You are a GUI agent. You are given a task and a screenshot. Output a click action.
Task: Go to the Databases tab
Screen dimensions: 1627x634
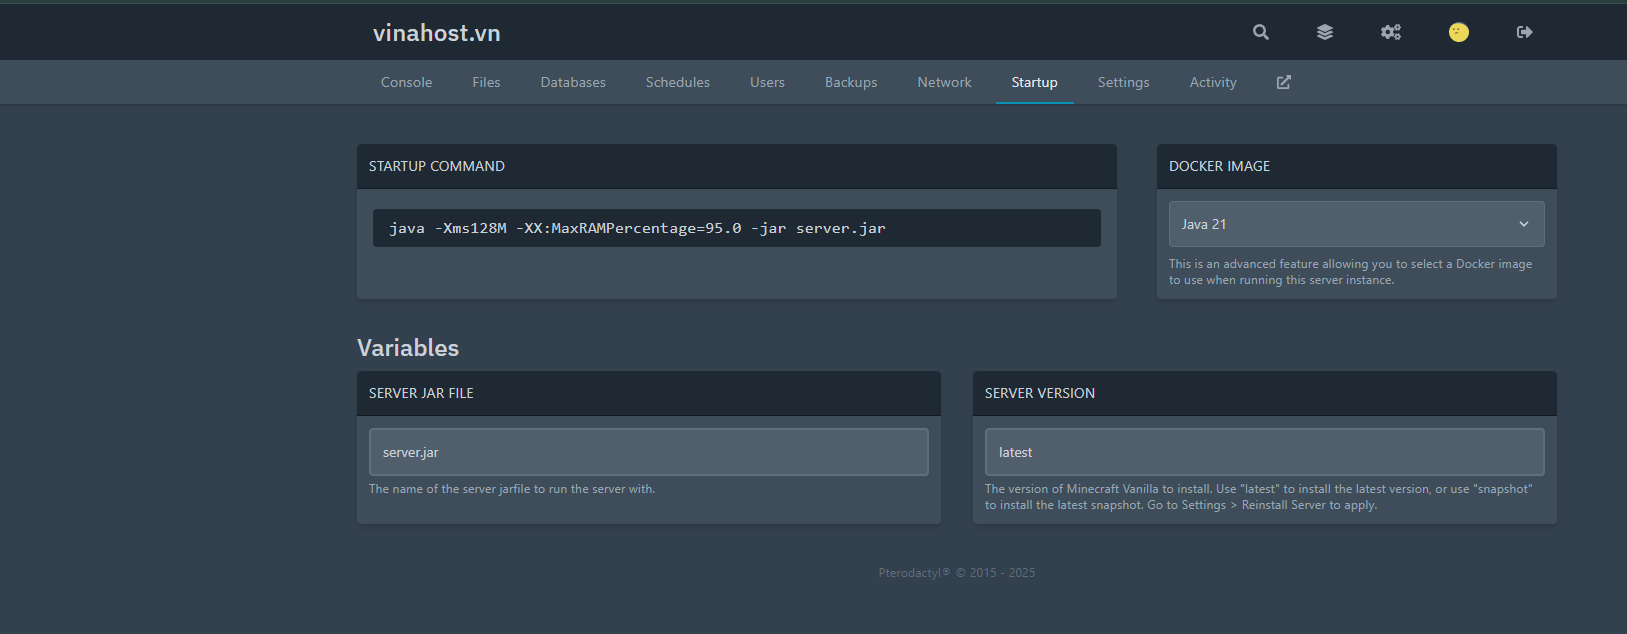click(x=573, y=82)
